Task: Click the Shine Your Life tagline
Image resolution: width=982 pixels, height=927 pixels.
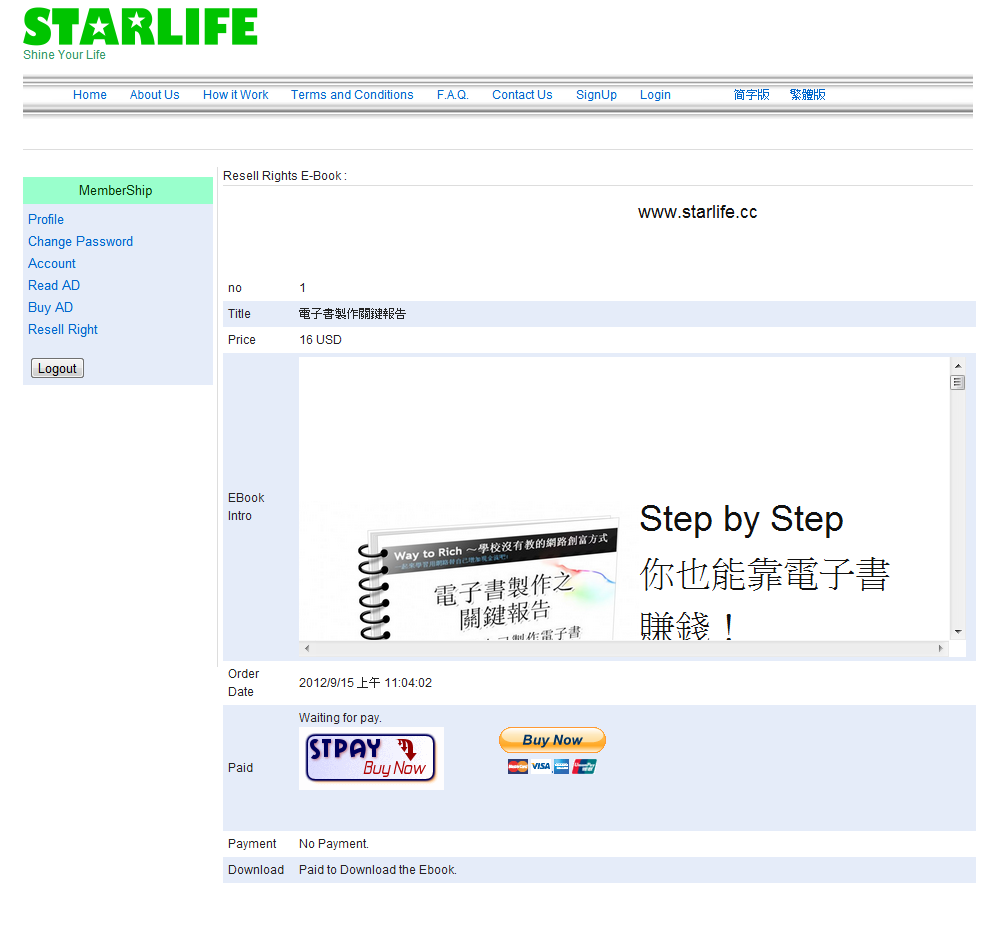Action: coord(64,55)
